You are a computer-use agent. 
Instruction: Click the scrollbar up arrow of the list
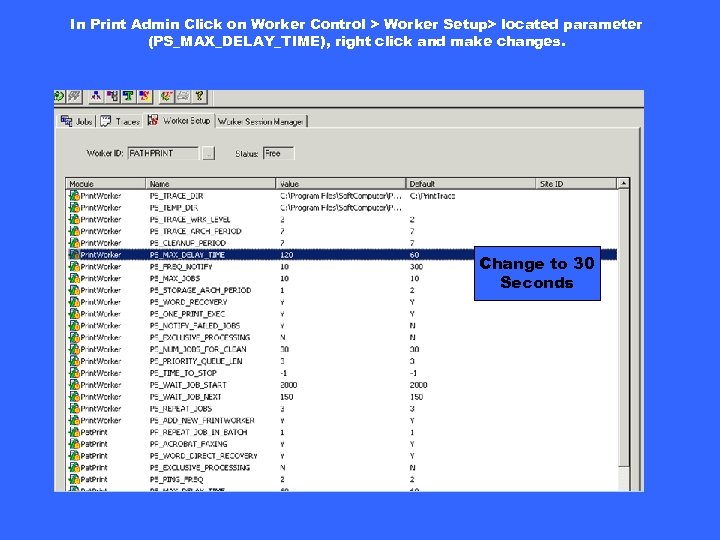point(624,184)
